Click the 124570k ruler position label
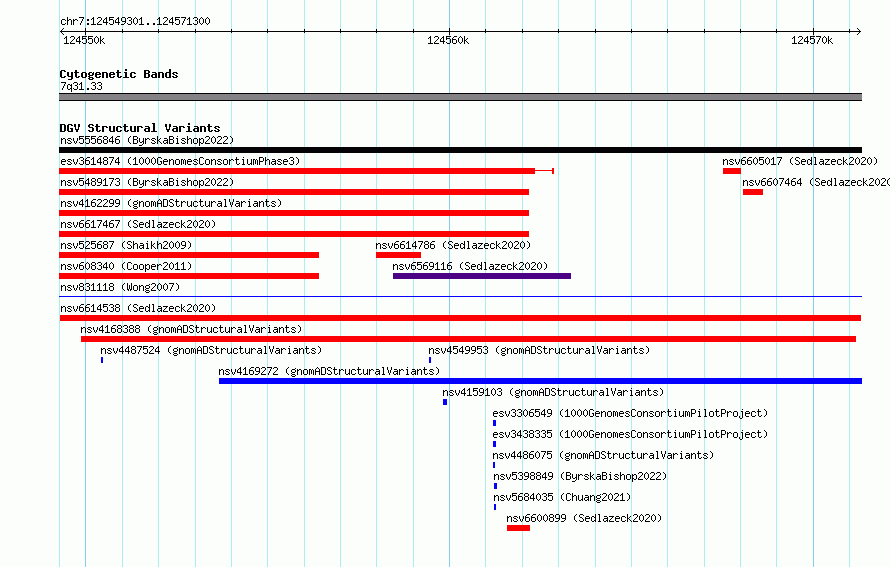 point(812,40)
